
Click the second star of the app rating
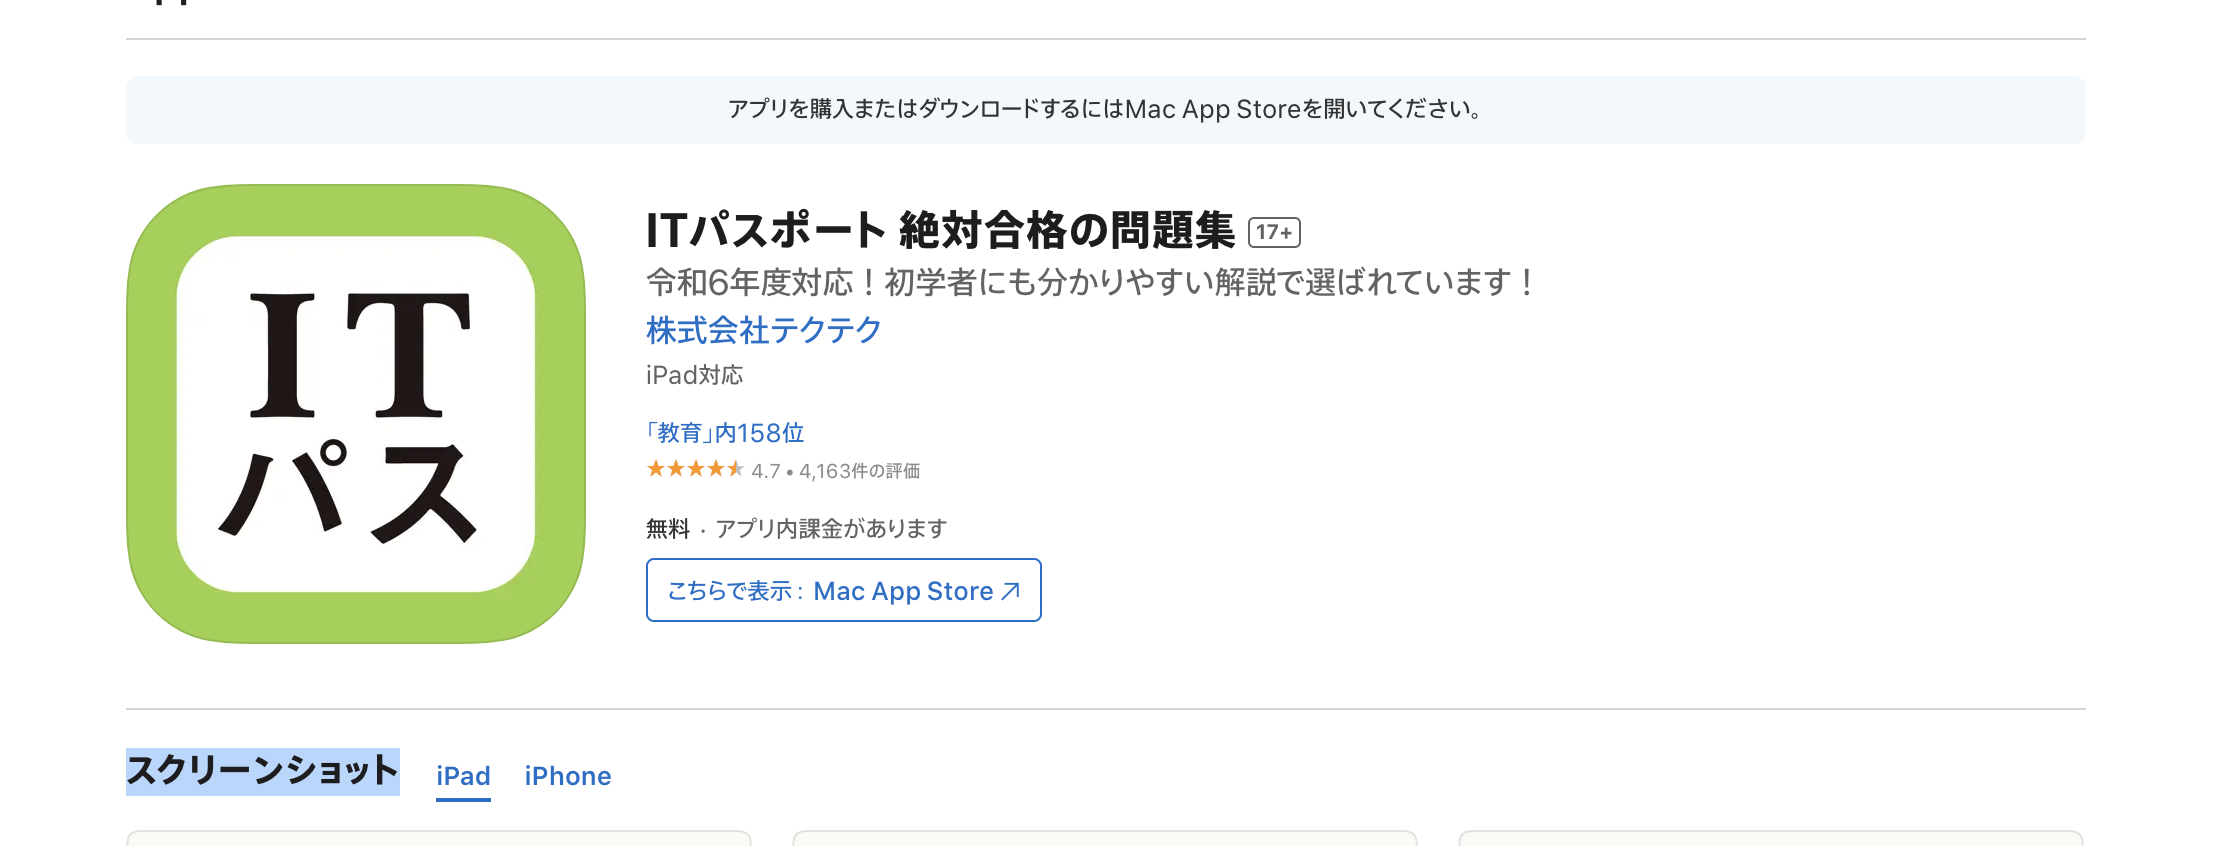pyautogui.click(x=674, y=469)
